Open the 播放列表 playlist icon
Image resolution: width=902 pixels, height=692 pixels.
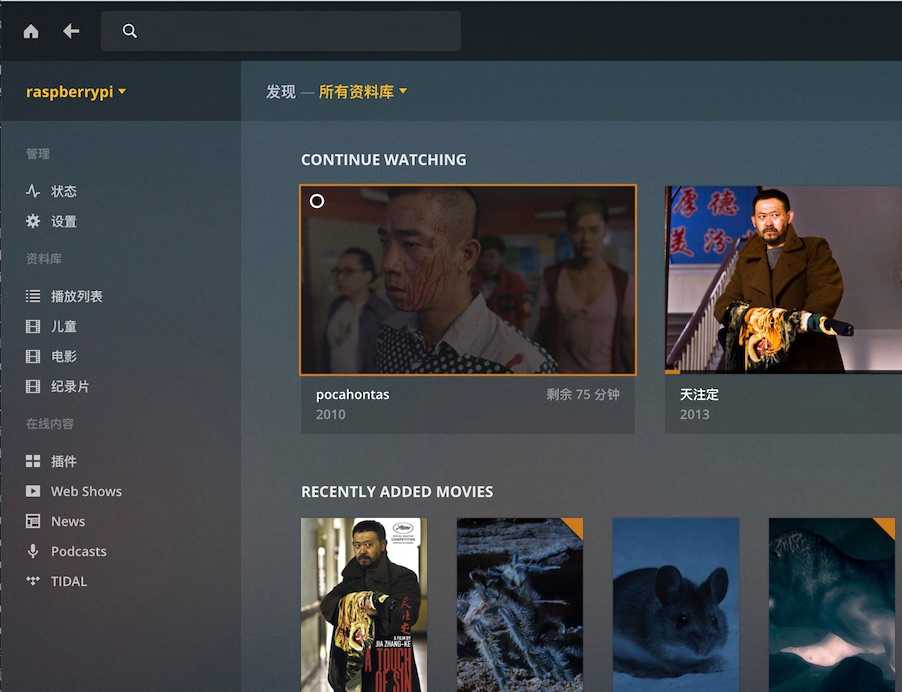pos(33,296)
